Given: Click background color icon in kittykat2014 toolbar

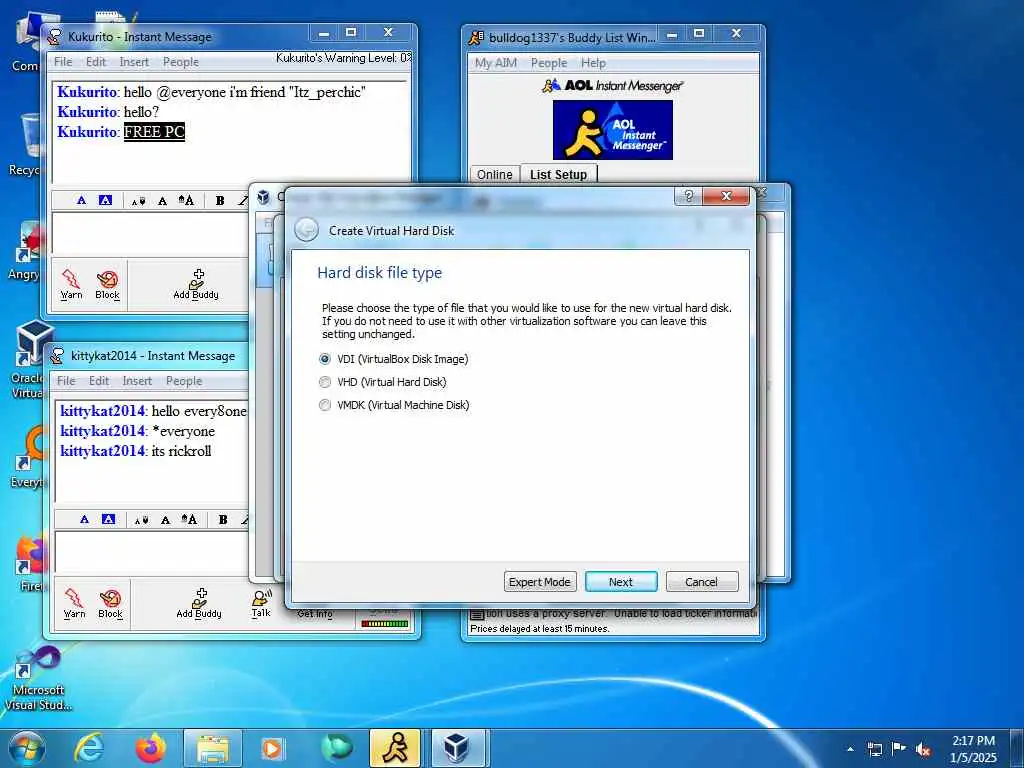Looking at the screenshot, I should click(x=108, y=519).
